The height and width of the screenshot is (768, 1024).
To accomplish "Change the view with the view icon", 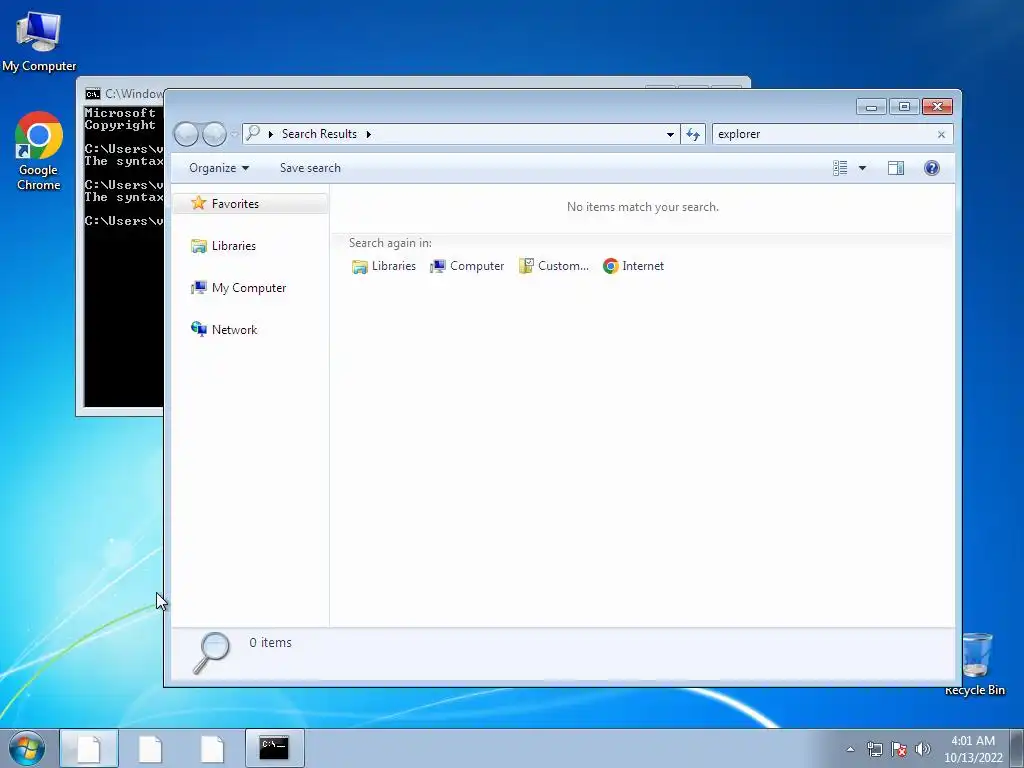I will point(840,168).
